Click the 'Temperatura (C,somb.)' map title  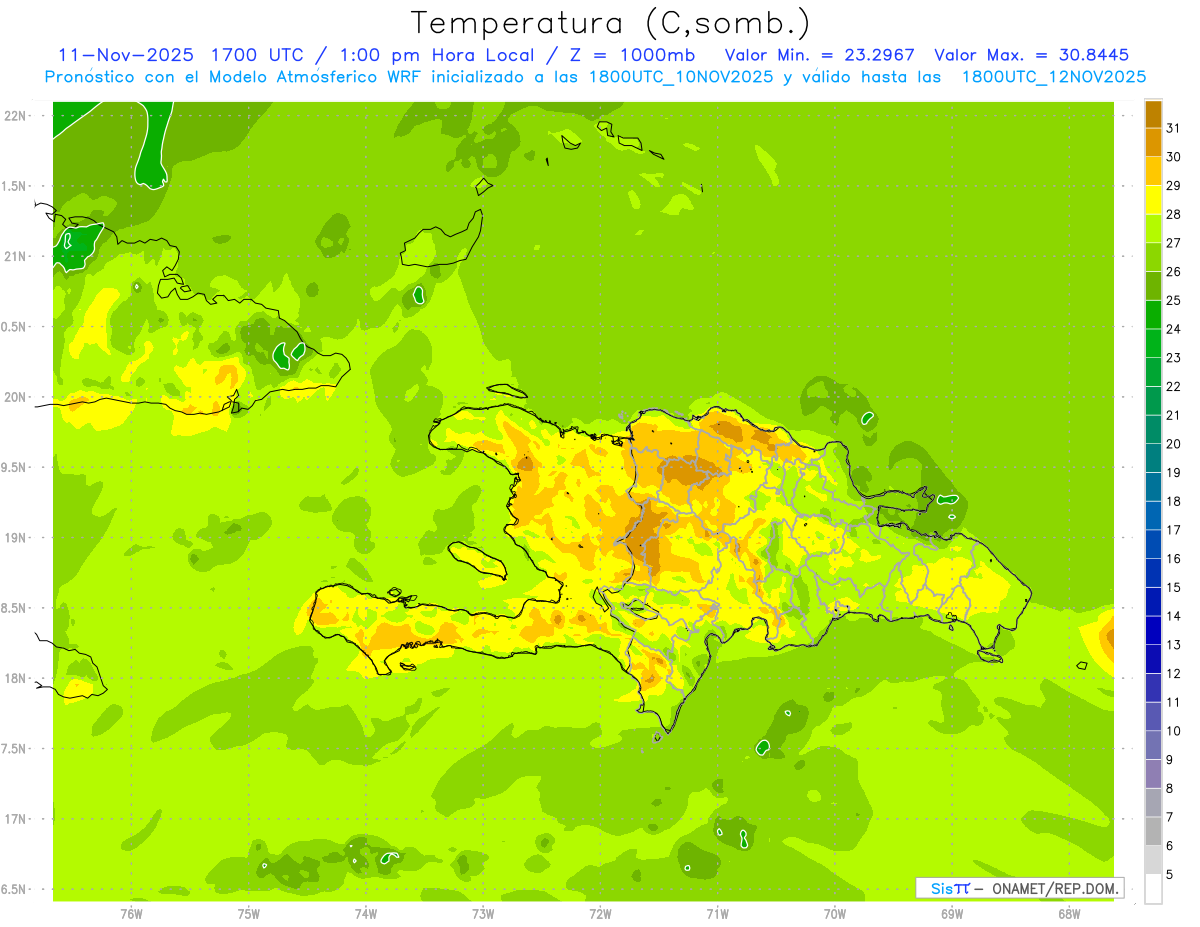click(x=610, y=23)
